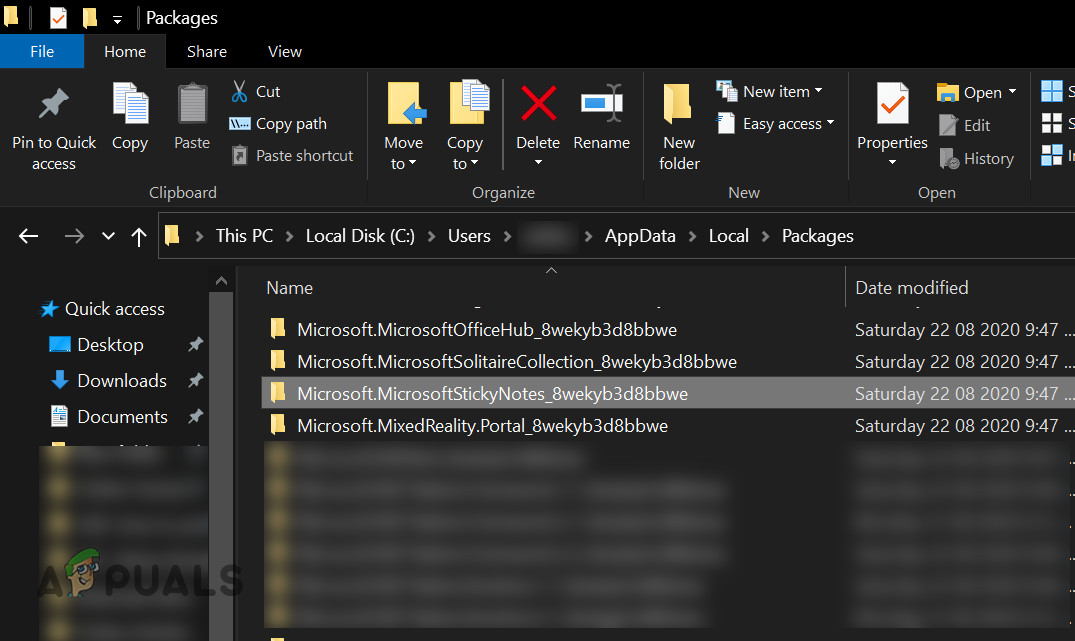Click the Edit icon in Open group

pos(948,125)
